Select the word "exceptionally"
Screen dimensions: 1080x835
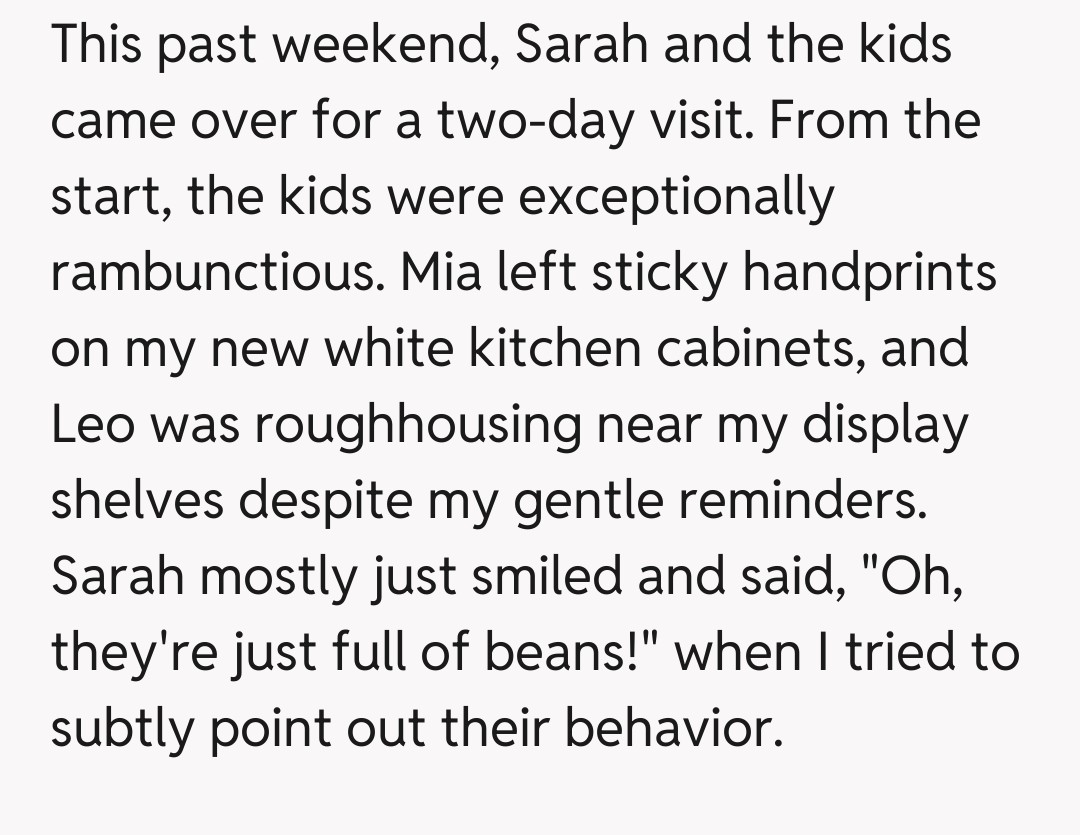click(x=677, y=198)
